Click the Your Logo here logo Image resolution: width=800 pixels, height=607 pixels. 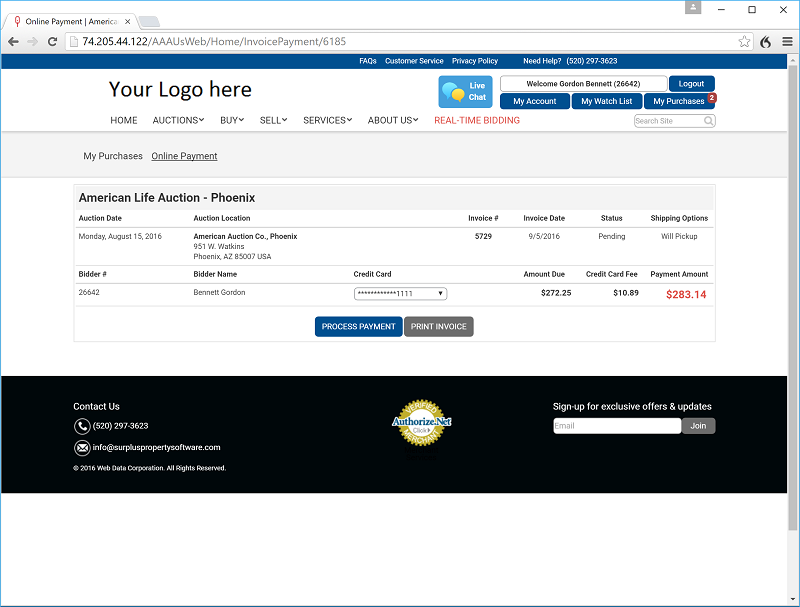[x=180, y=90]
